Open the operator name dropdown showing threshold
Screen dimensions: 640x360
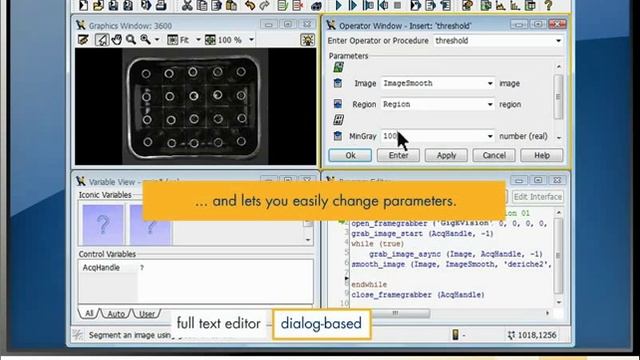point(558,41)
